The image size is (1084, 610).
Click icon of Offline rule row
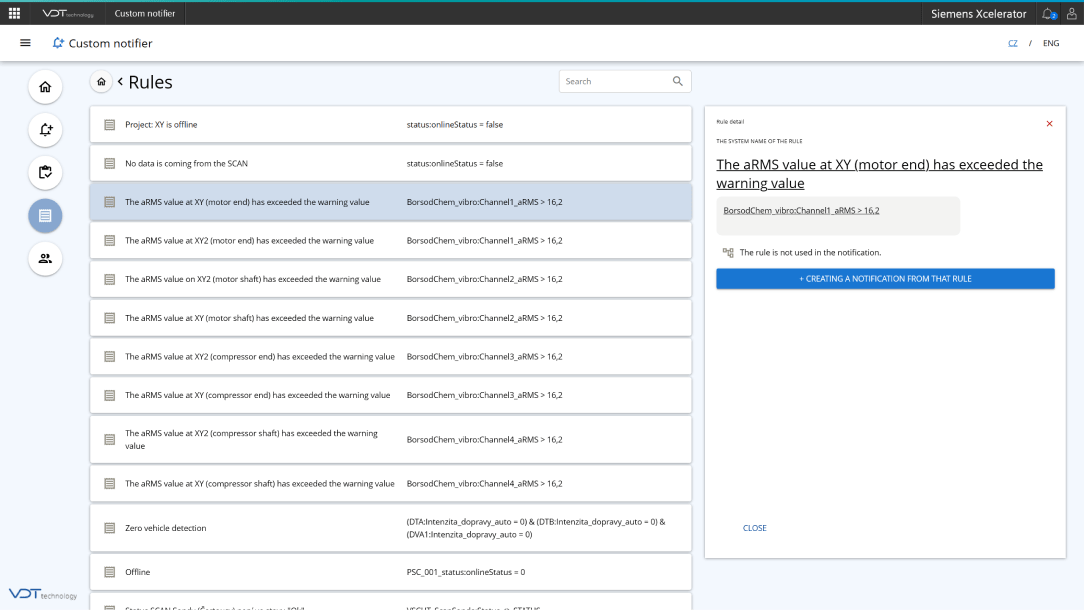(x=110, y=573)
